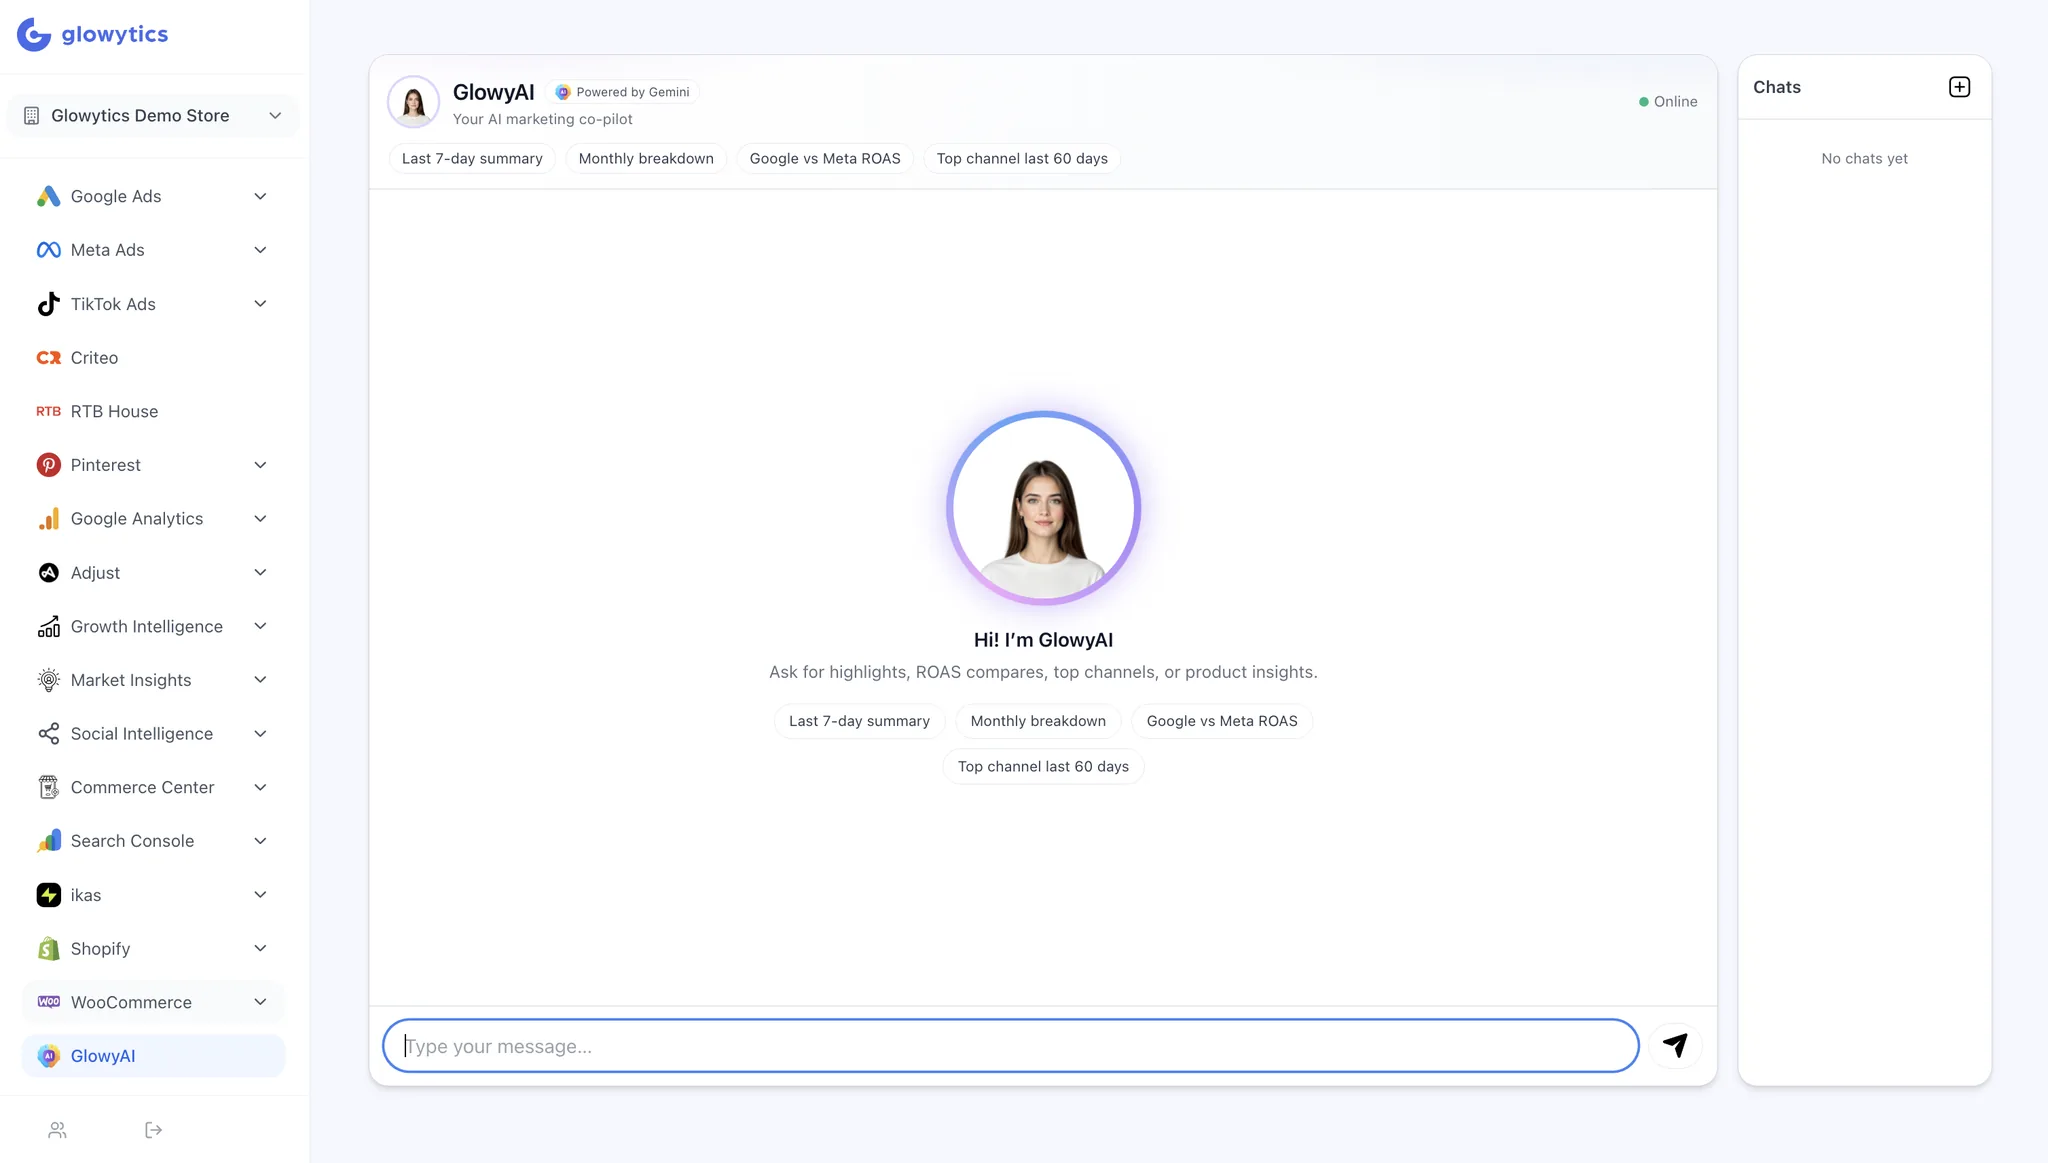Click the Commerce Center store icon
The width and height of the screenshot is (2048, 1163).
pos(48,788)
